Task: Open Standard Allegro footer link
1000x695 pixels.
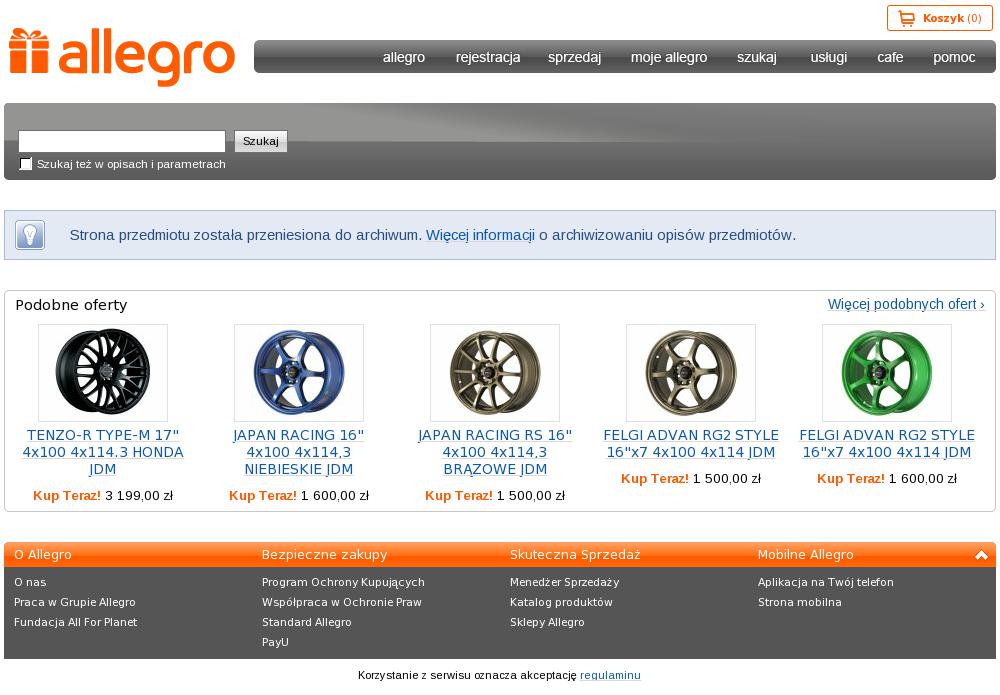Action: tap(307, 622)
